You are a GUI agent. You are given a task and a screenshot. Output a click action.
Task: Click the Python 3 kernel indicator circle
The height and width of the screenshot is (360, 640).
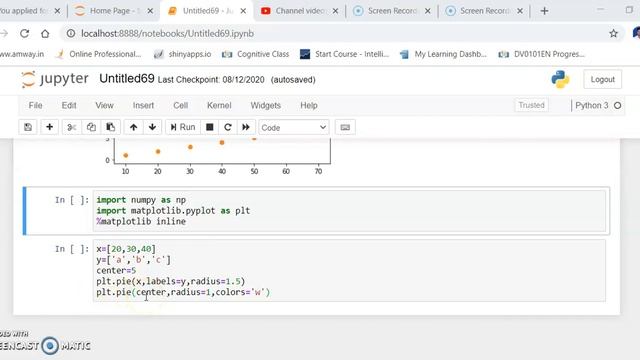[x=618, y=105]
